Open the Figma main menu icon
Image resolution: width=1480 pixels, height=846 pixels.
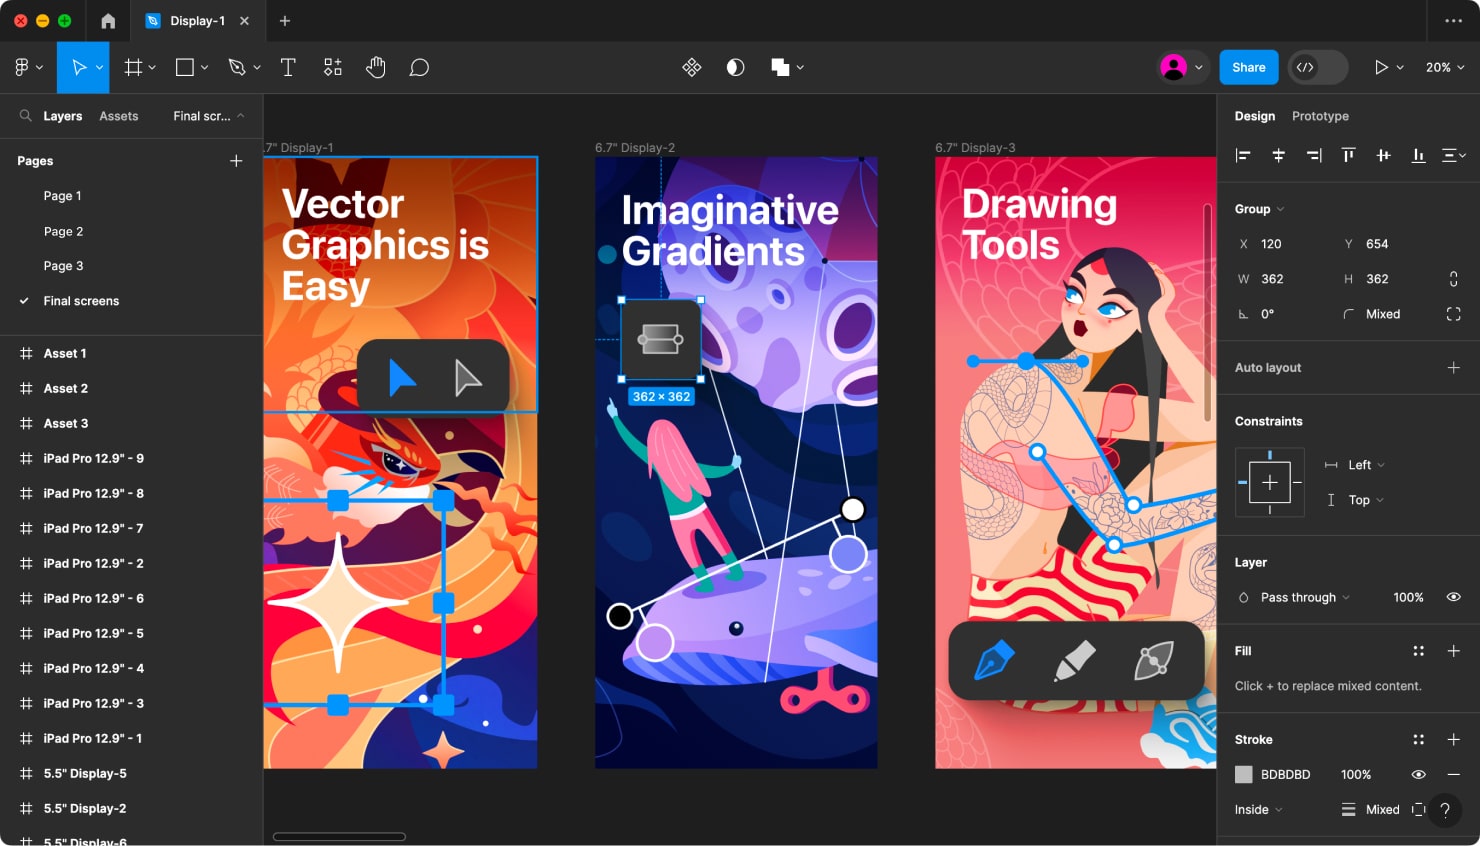[x=22, y=67]
